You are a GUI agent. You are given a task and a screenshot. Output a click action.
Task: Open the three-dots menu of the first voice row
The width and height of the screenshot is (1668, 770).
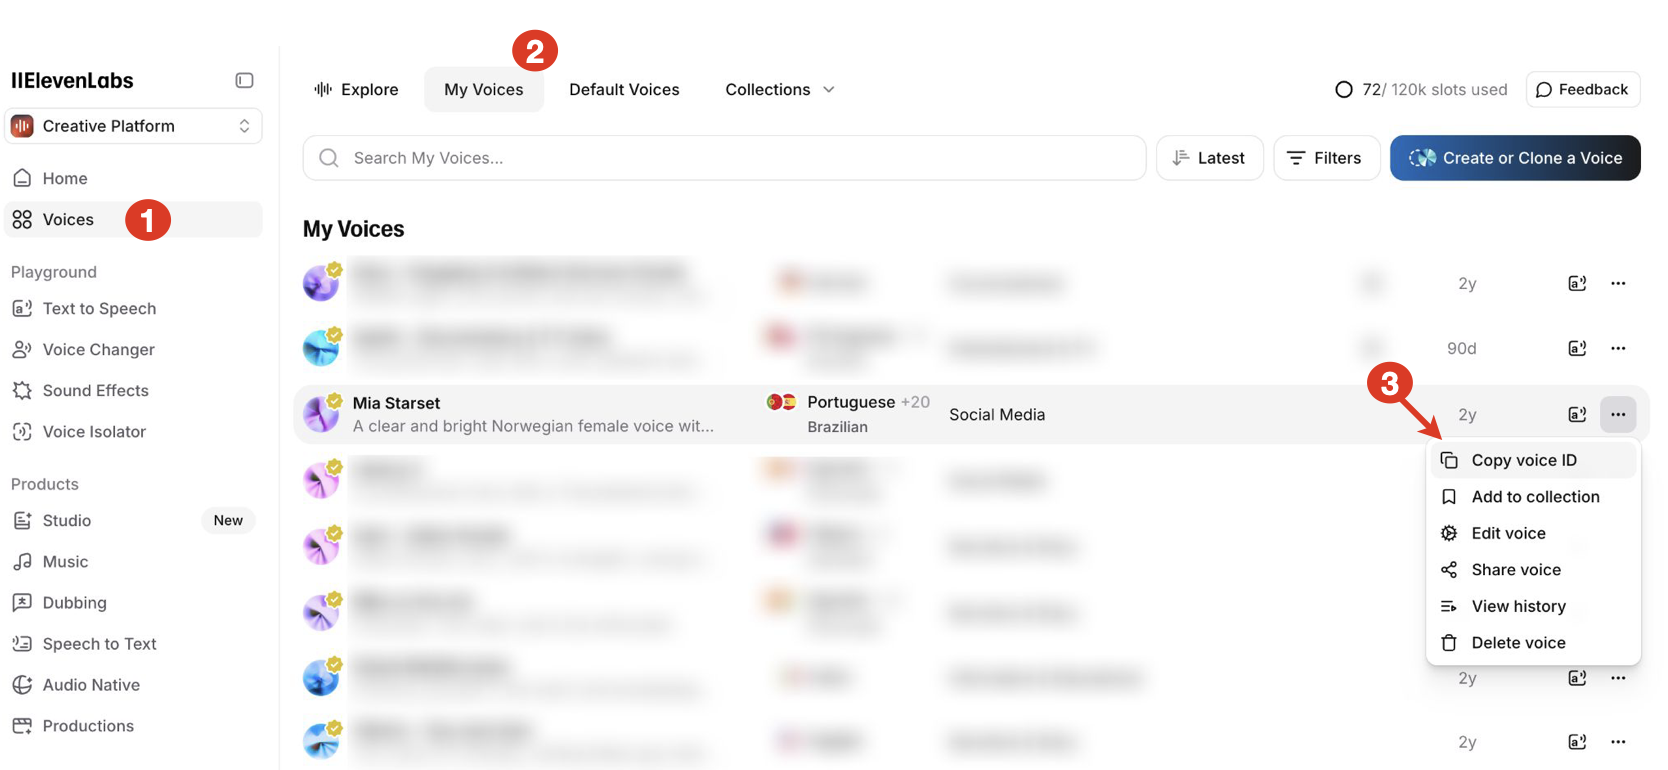coord(1618,283)
